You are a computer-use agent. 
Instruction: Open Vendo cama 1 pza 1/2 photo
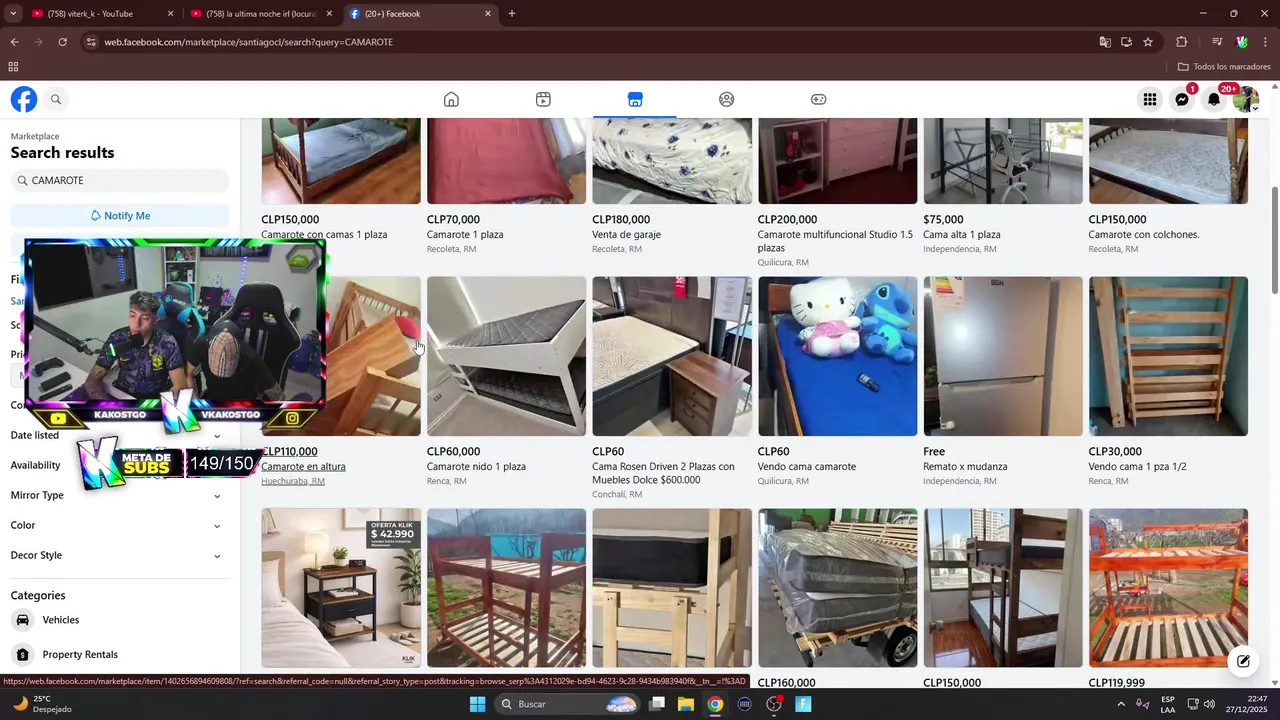pos(1168,356)
